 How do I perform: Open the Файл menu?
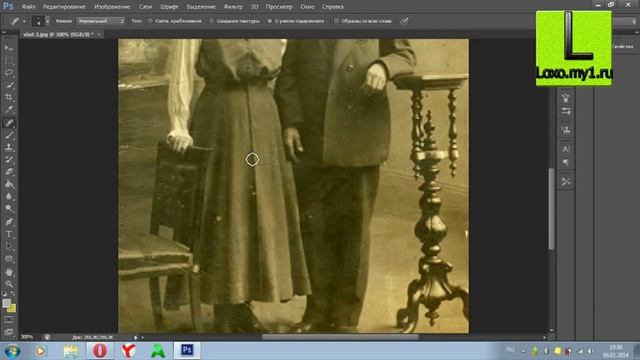[x=28, y=7]
